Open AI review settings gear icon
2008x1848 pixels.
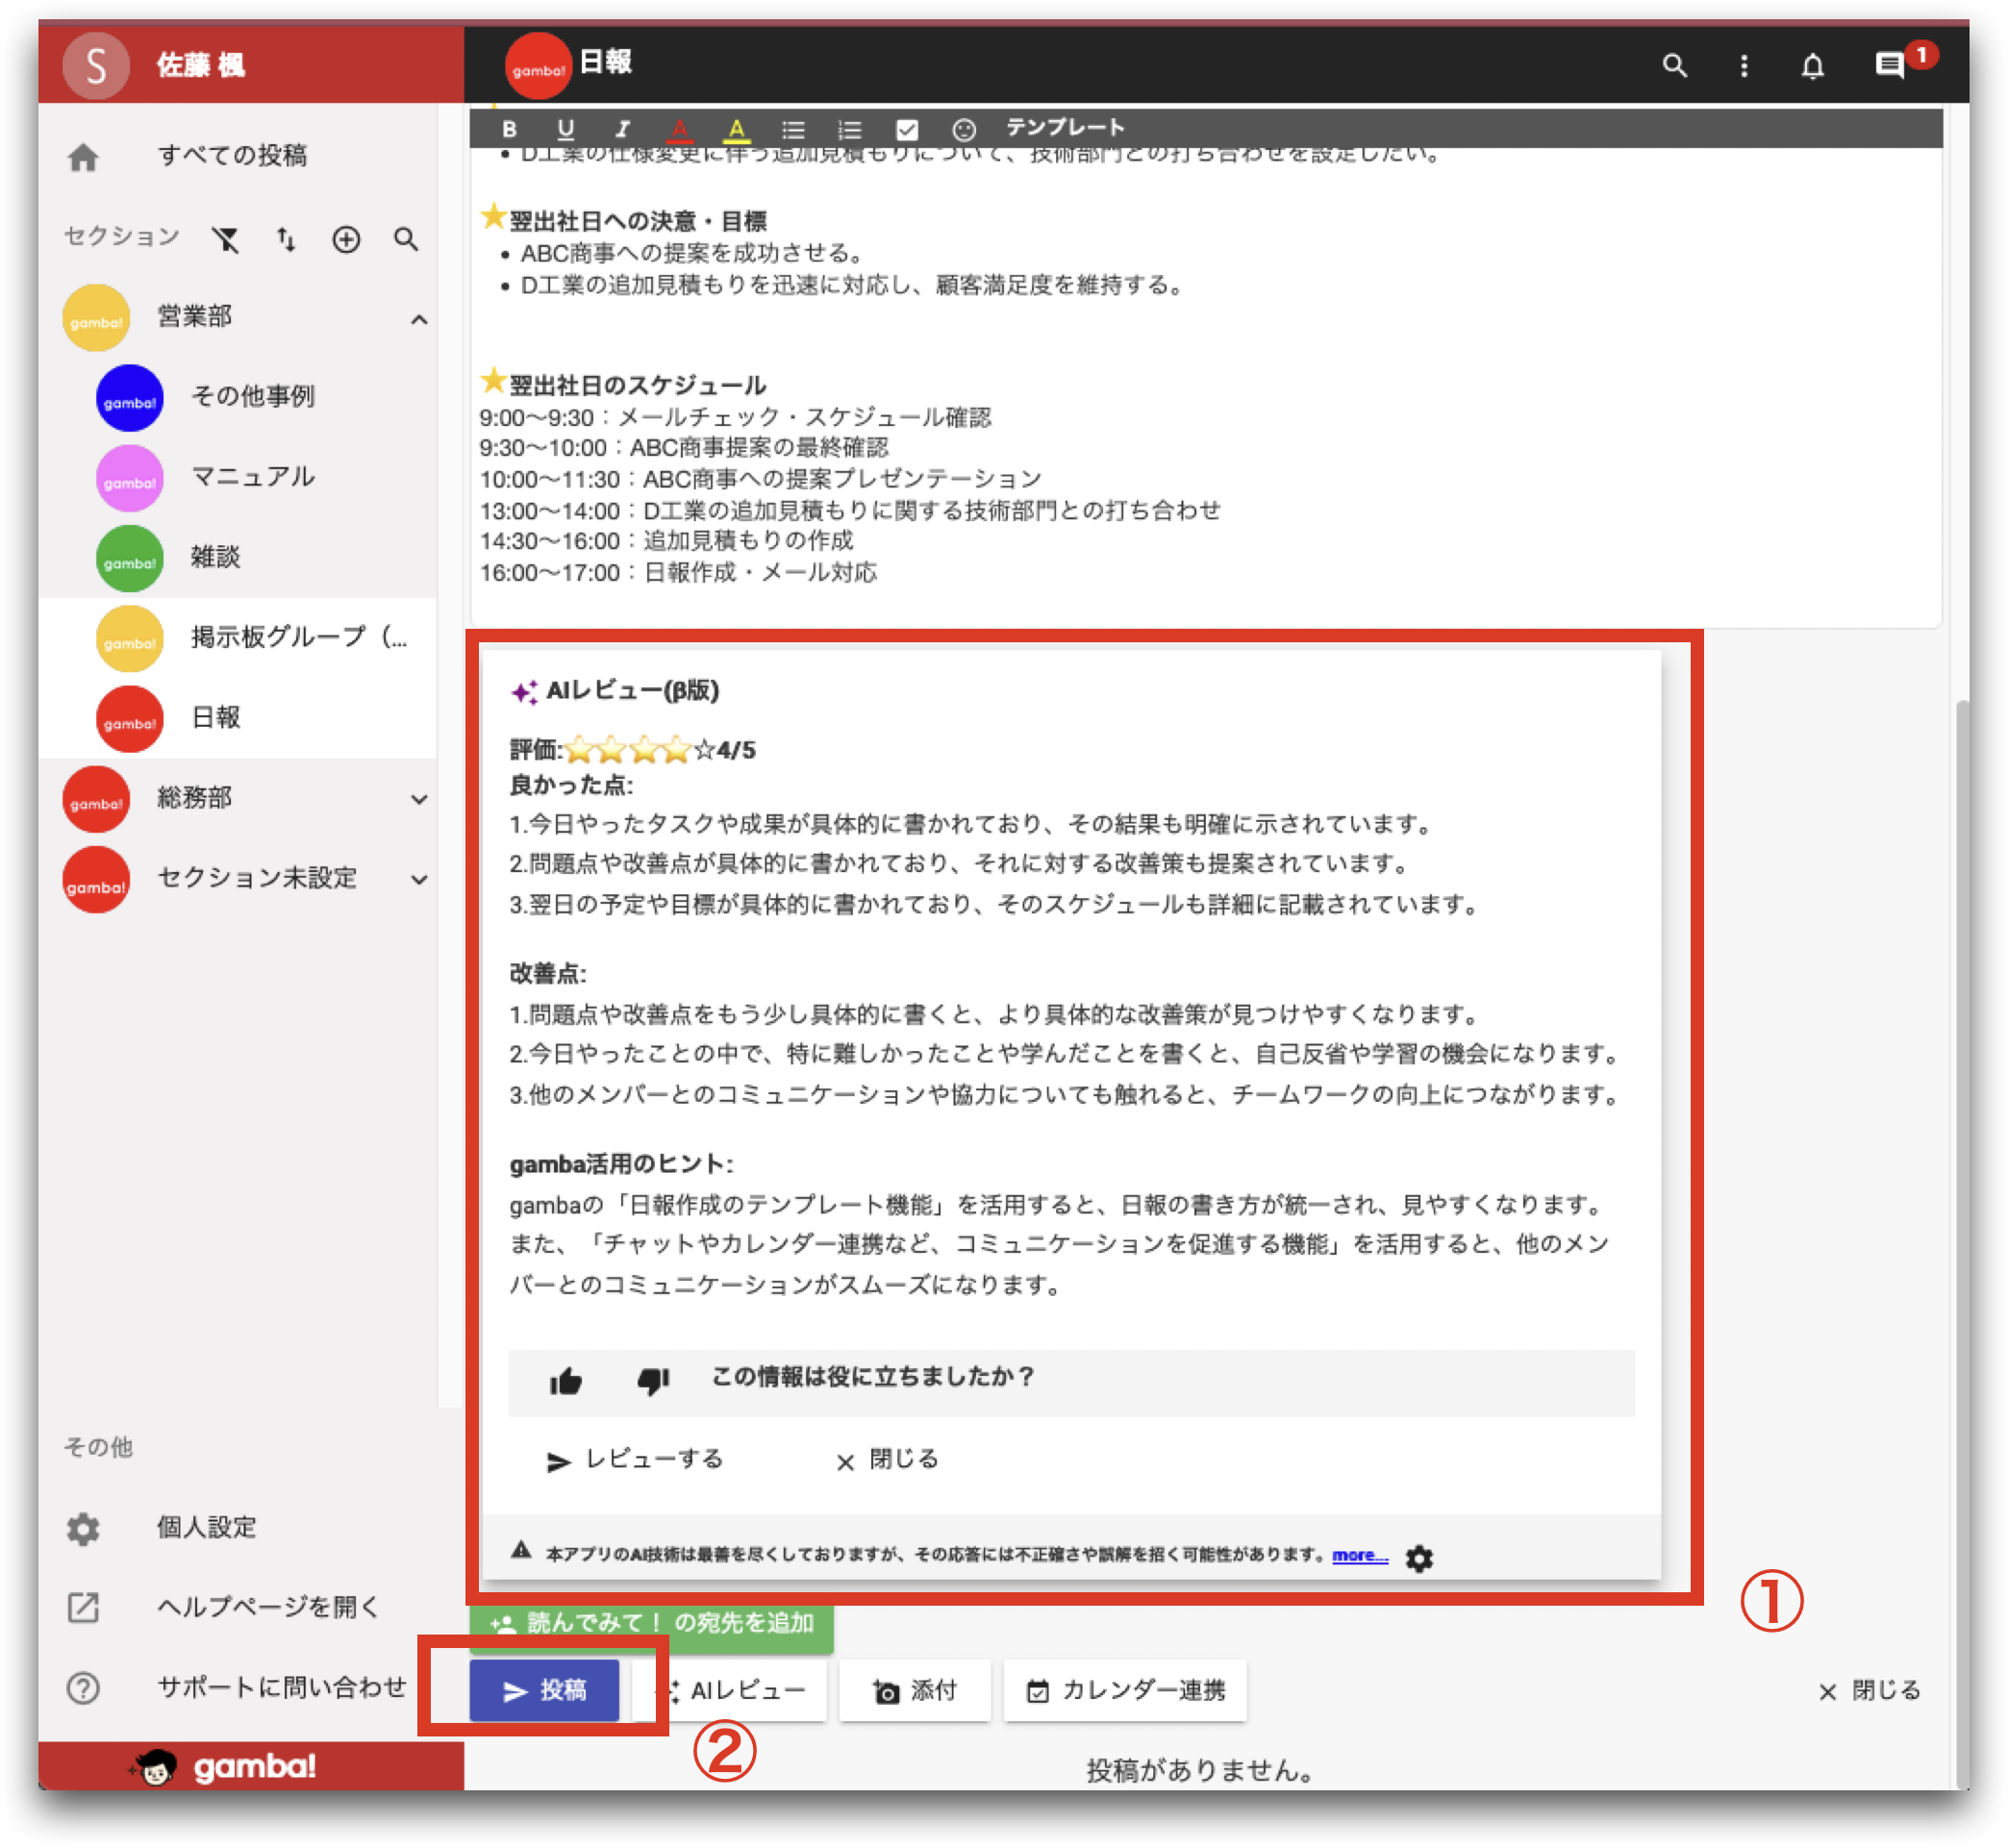(1418, 1558)
